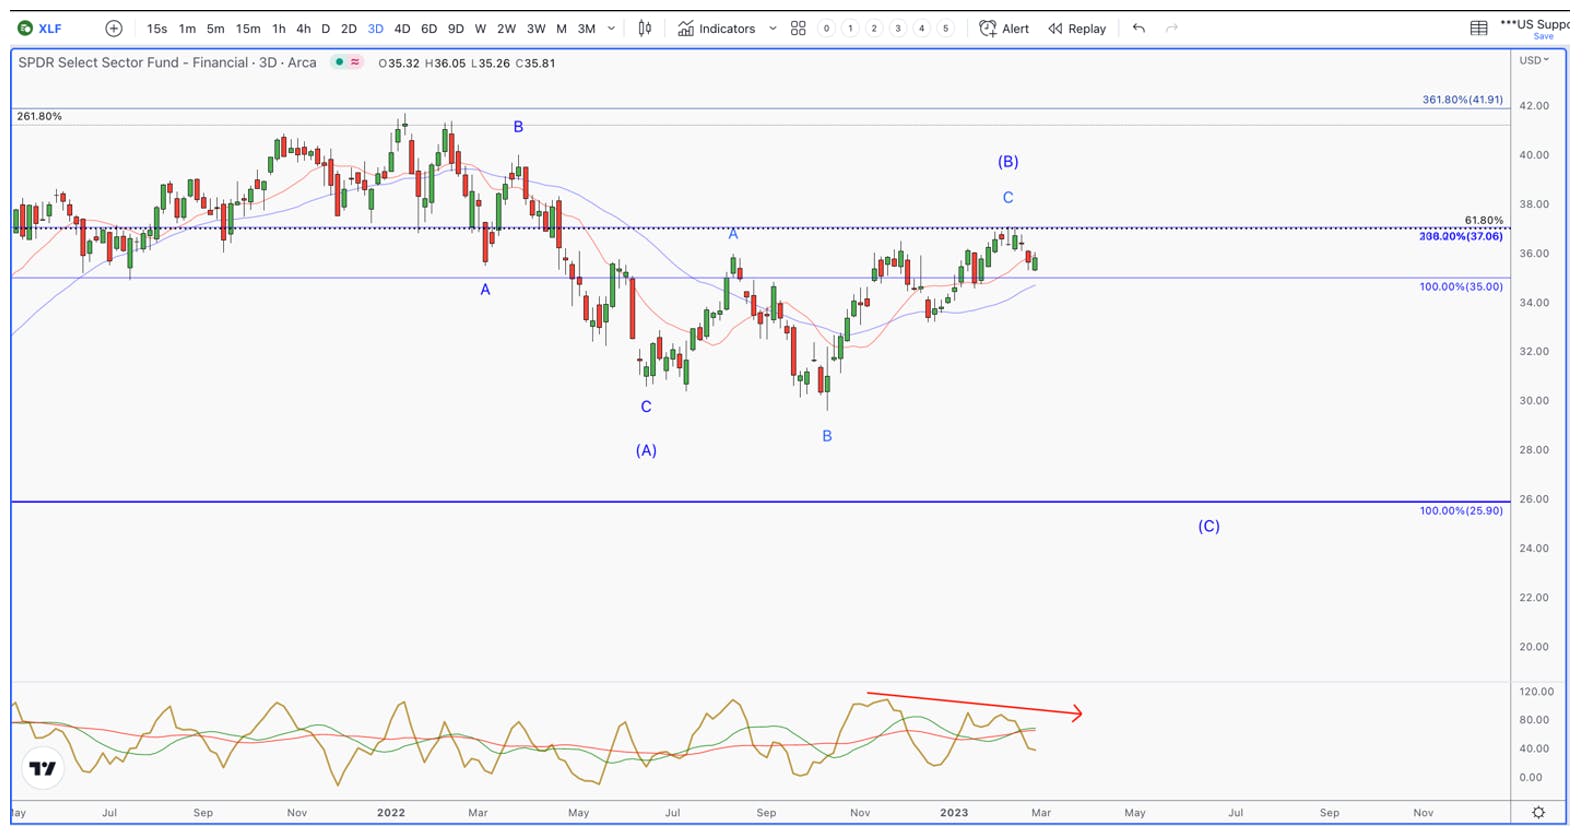Expand the timeframe intervals dropdown chevron
1586x834 pixels.
[611, 28]
